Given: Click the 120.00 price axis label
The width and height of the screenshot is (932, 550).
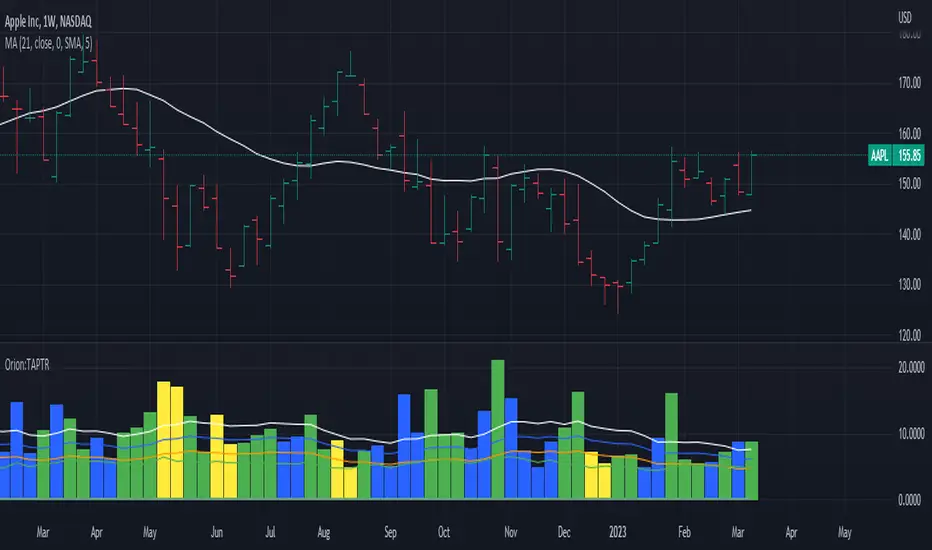Looking at the screenshot, I should (909, 335).
